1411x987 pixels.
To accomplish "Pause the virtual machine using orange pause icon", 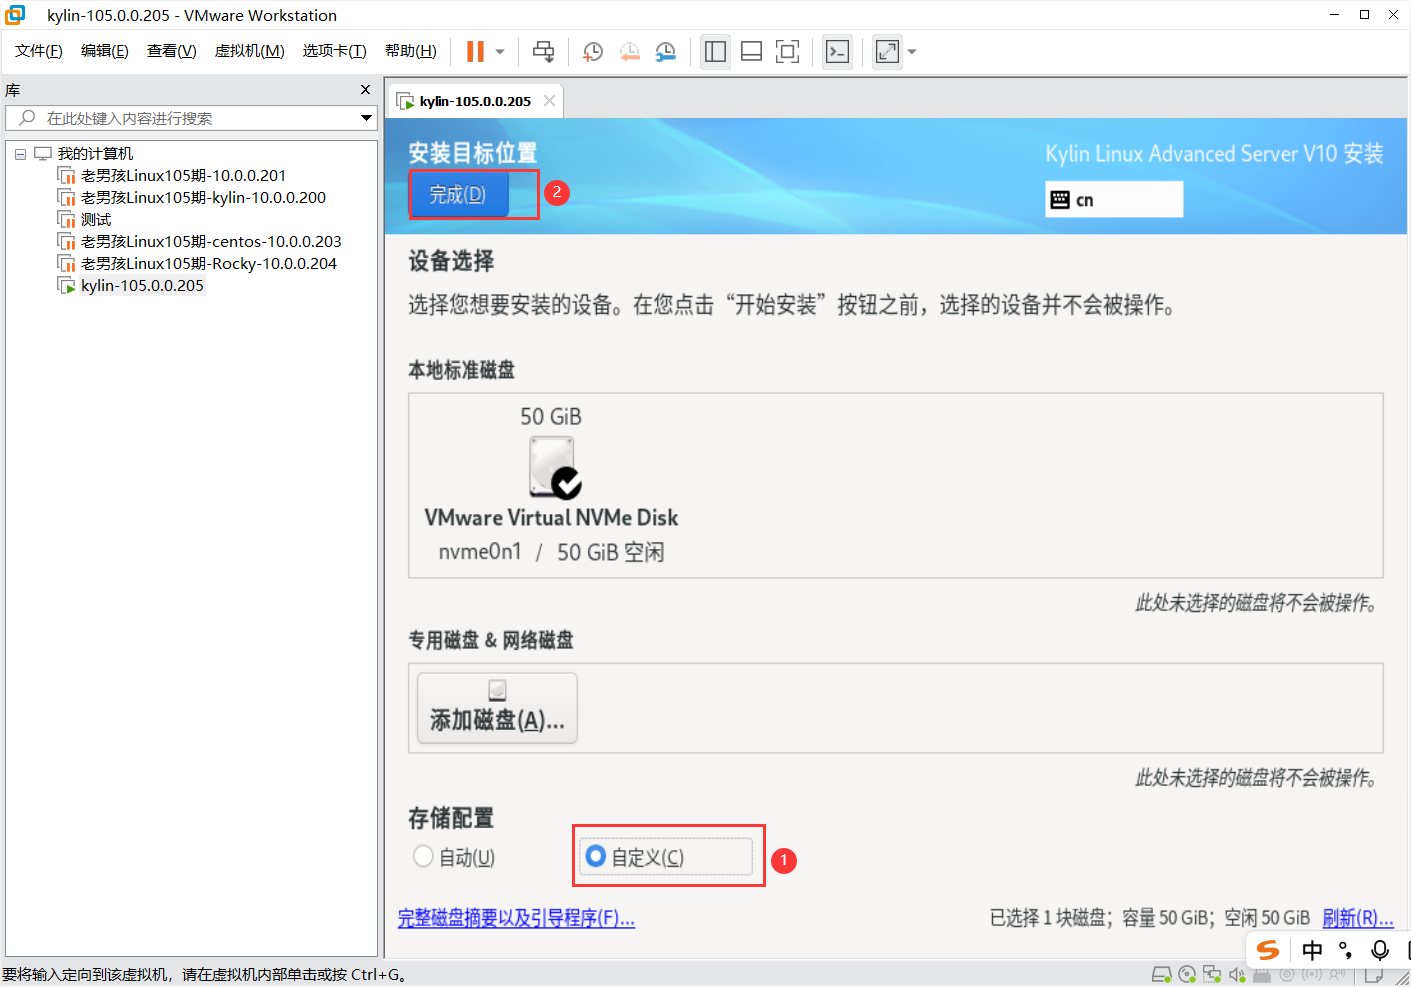I will (x=475, y=52).
